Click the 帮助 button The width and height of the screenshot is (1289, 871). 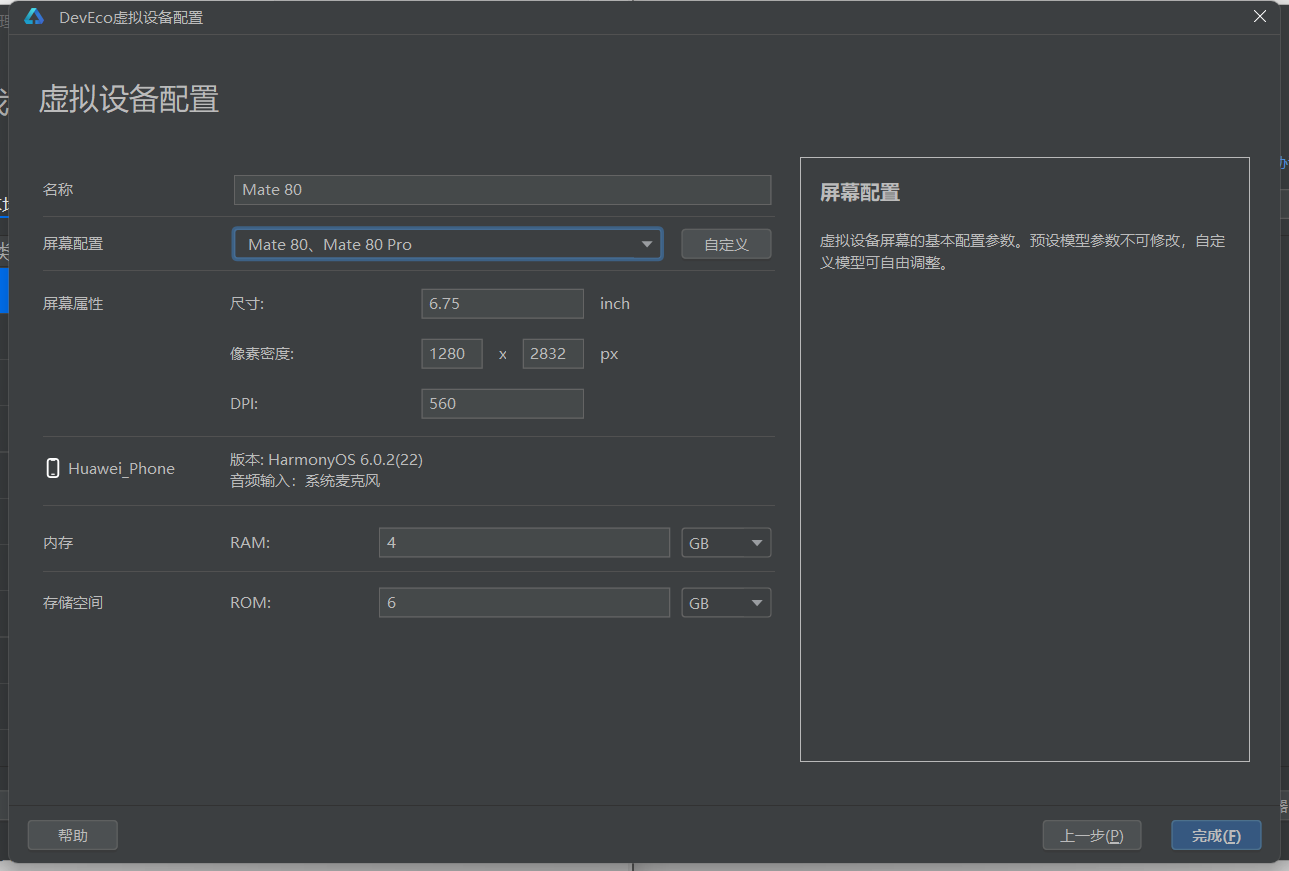[x=73, y=835]
